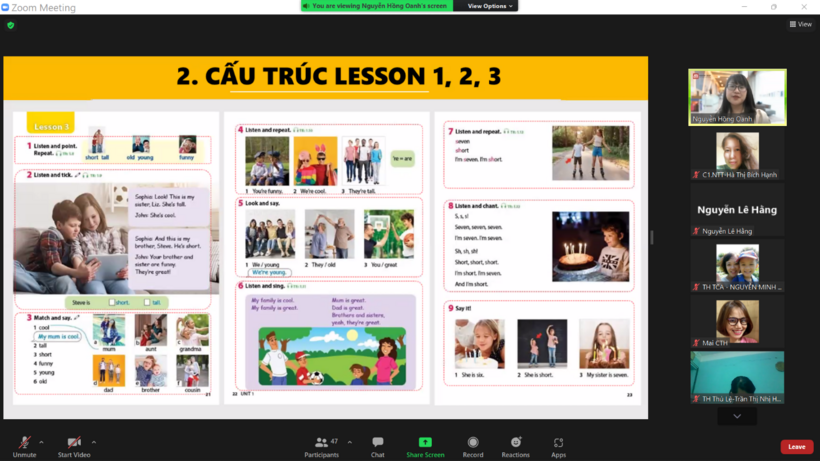Image resolution: width=820 pixels, height=461 pixels.
Task: Open the Apps panel
Action: click(558, 442)
